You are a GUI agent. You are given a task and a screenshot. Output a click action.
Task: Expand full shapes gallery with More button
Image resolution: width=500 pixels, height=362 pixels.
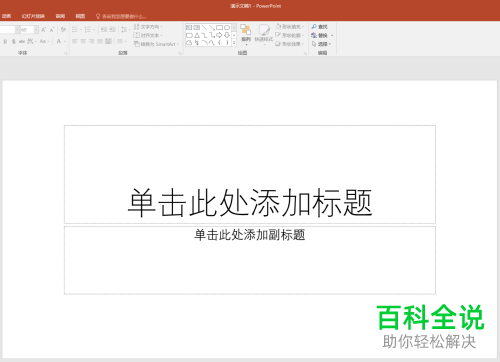coord(234,43)
